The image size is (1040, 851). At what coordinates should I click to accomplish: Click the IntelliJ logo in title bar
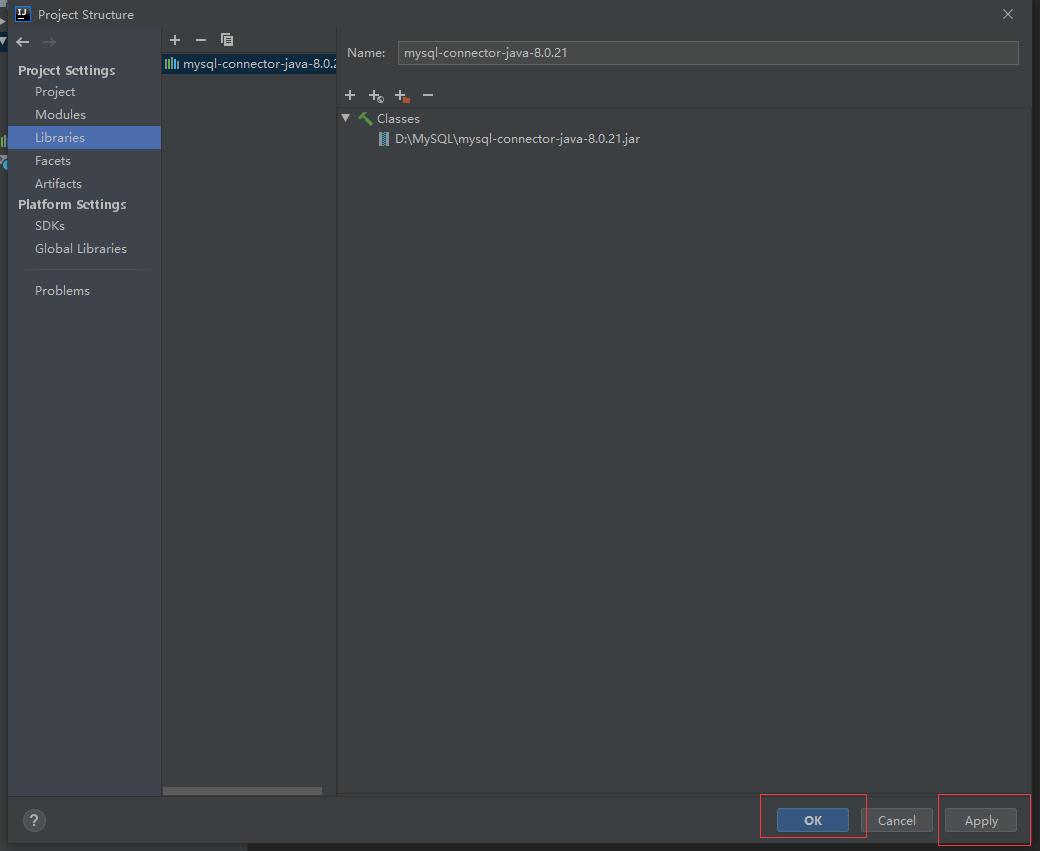23,14
